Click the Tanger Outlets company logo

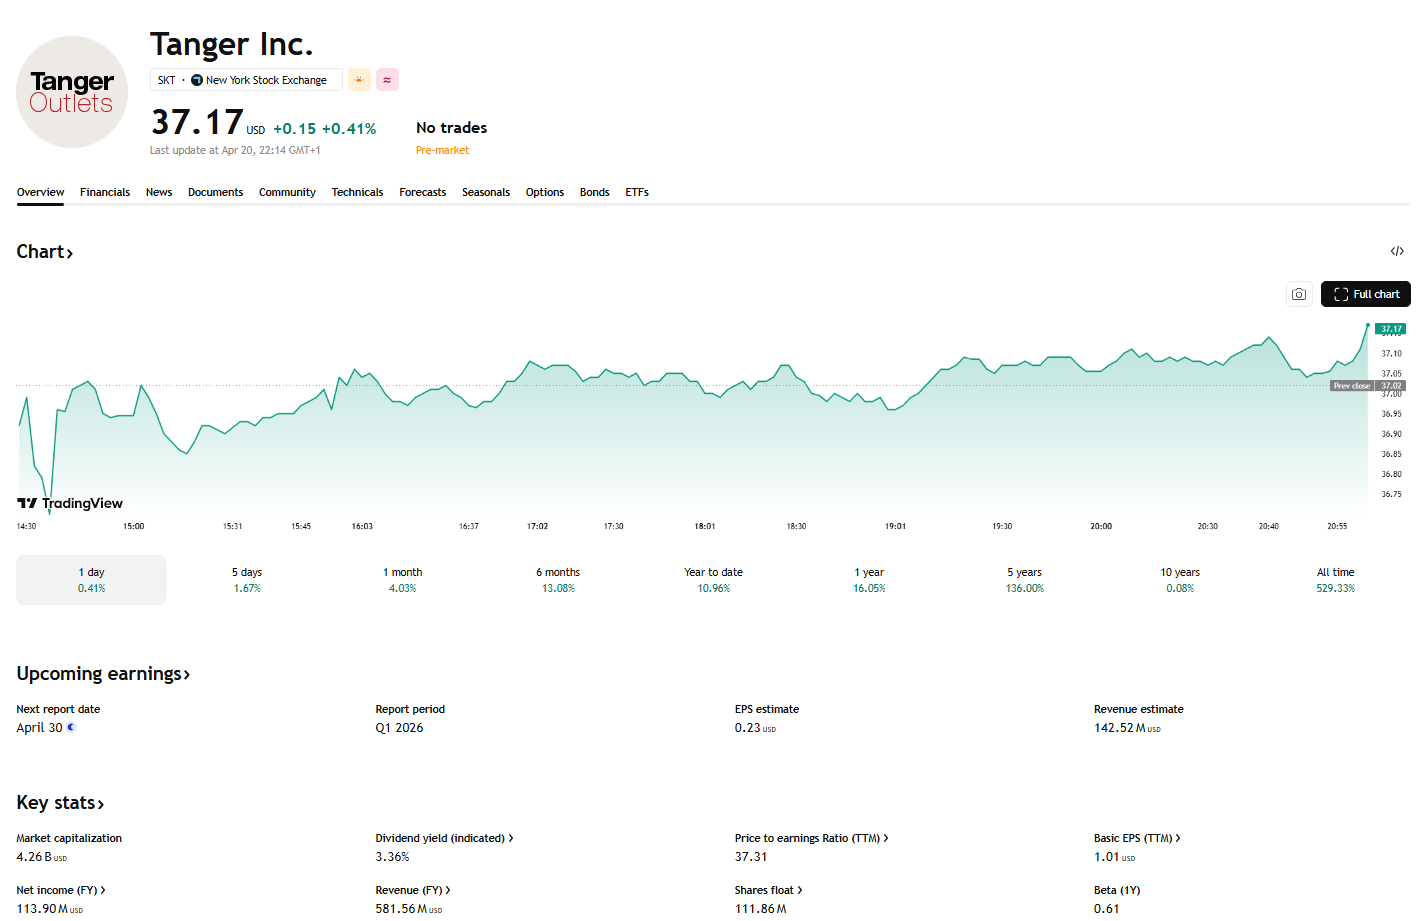(x=72, y=92)
